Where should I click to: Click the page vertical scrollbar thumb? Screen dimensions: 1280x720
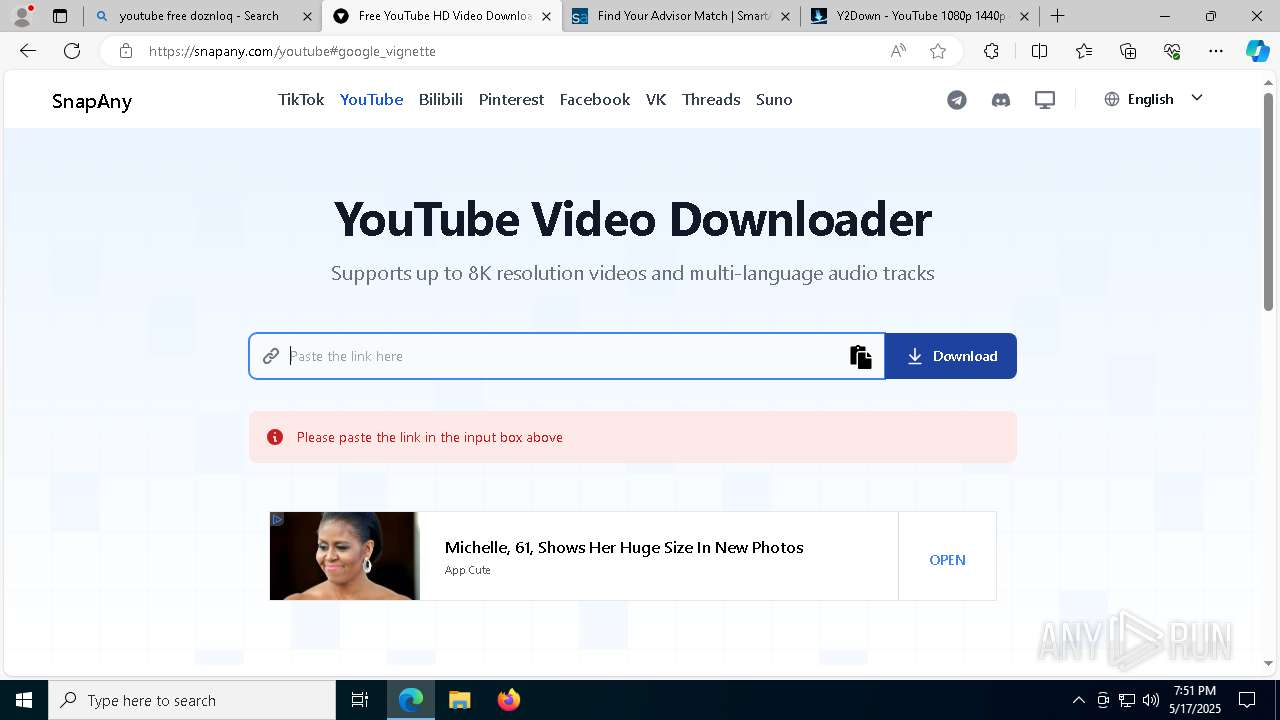point(1268,200)
